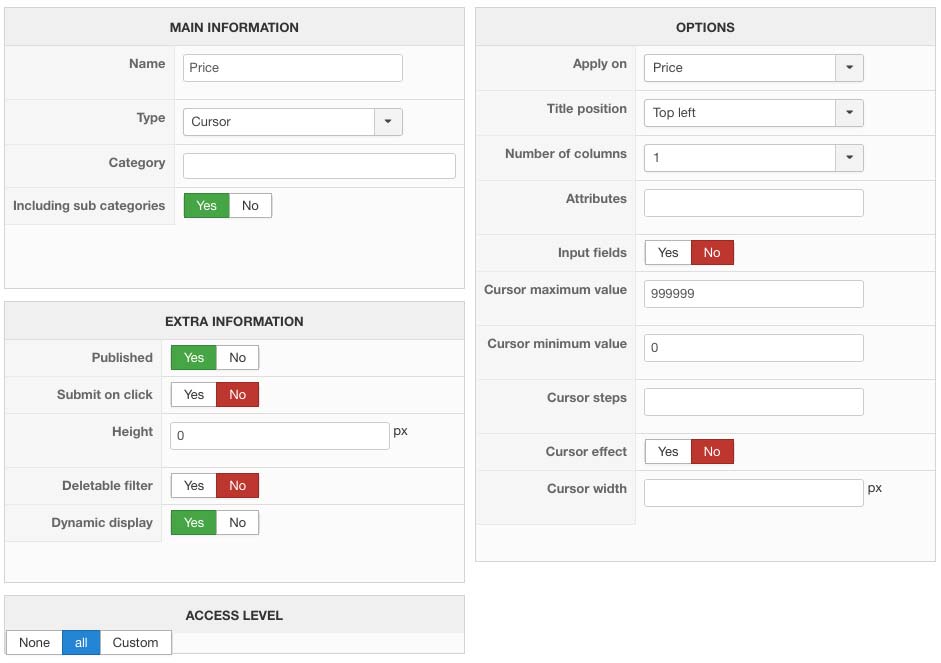Screen dimensions: 941x663
Task: Click the Name text field
Action: (293, 68)
